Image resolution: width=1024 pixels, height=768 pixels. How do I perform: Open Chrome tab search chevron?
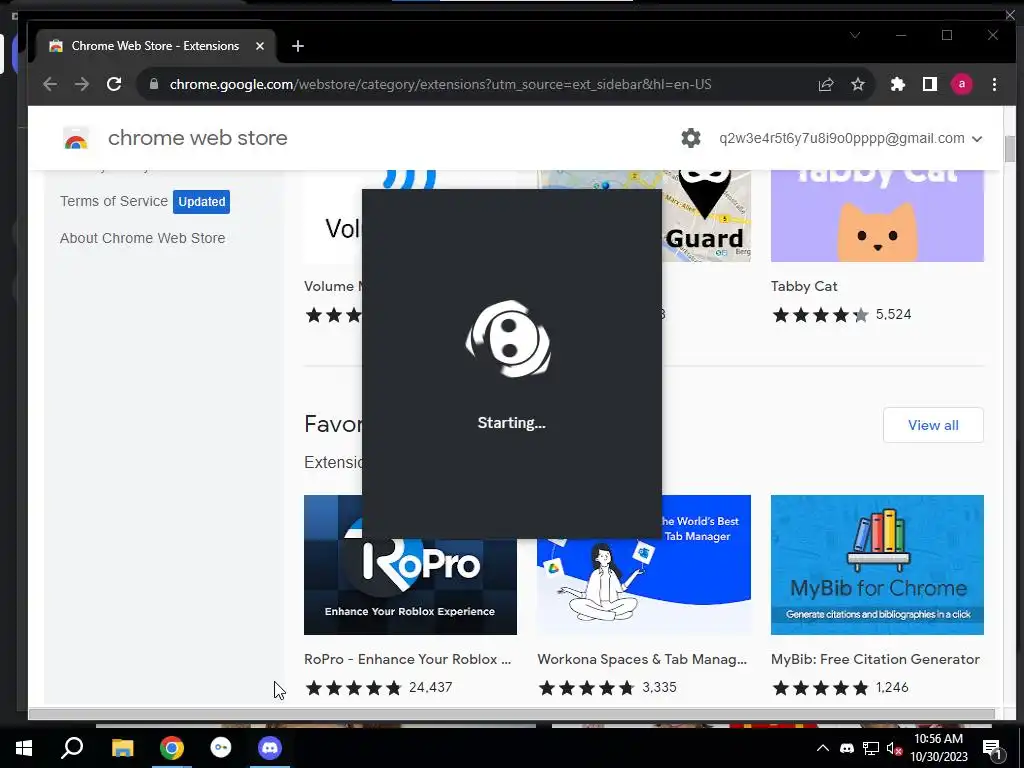pos(855,35)
